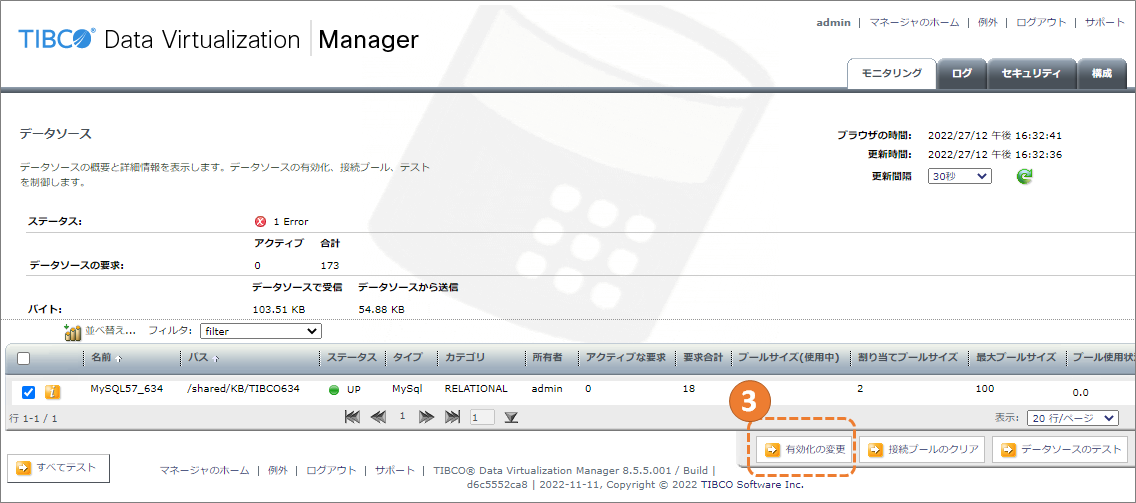Viewport: 1136px width, 503px height.
Task: Click the すべてテスト button
Action: pyautogui.click(x=58, y=468)
